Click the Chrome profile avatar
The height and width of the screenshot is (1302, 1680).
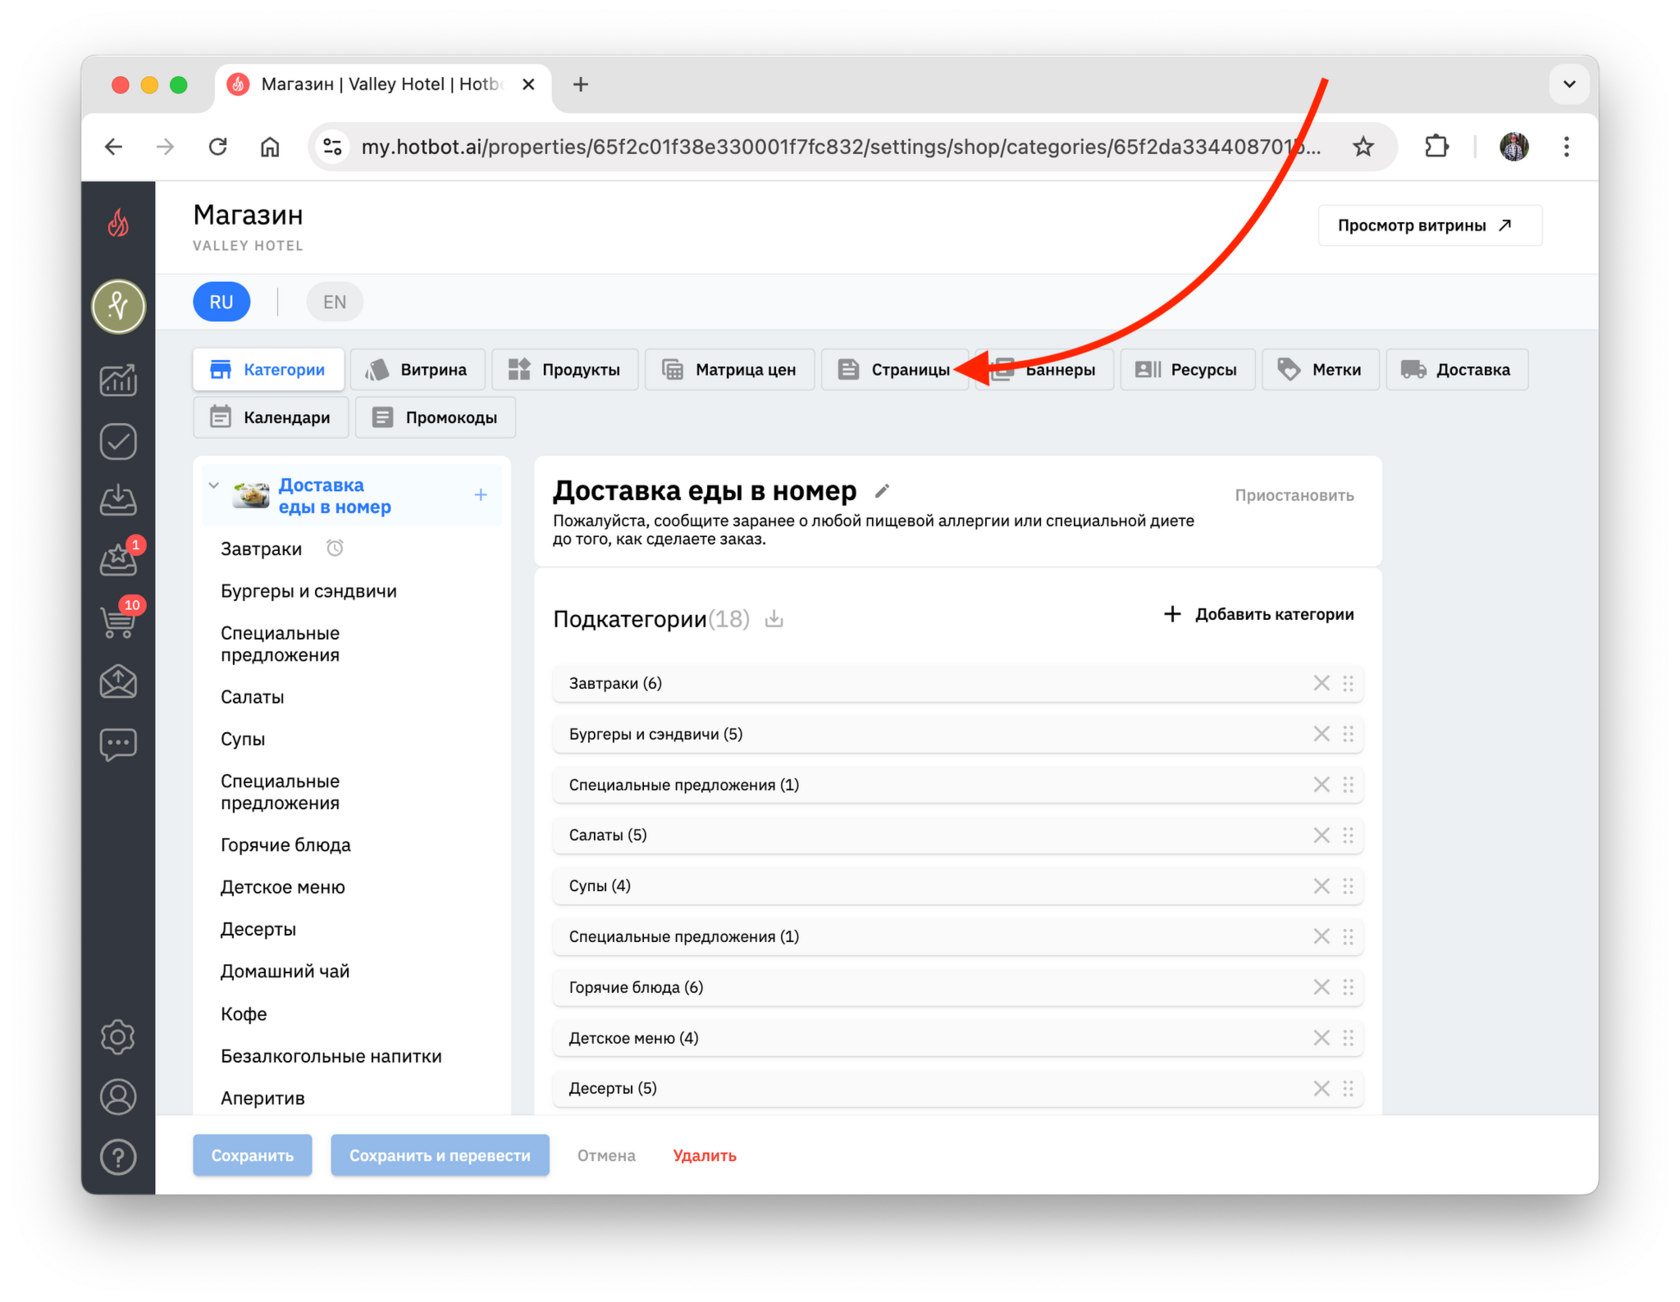tap(1513, 147)
